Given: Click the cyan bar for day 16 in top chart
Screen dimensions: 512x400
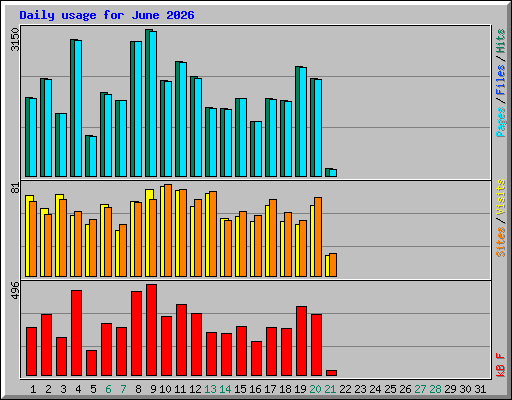Looking at the screenshot, I should (x=258, y=149).
